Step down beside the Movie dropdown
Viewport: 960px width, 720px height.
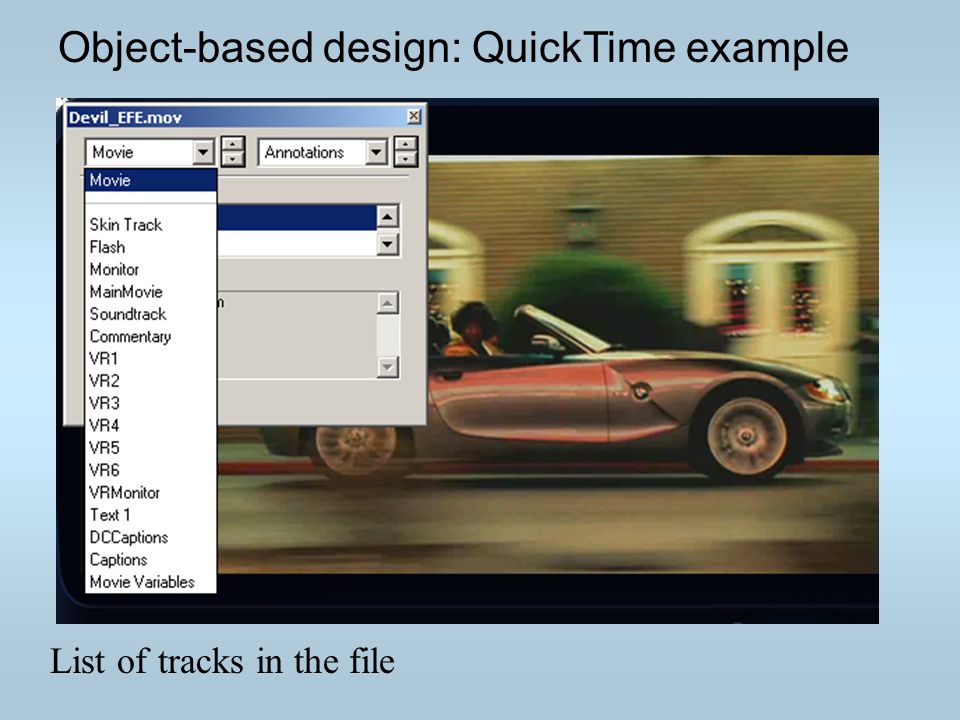pyautogui.click(x=233, y=159)
